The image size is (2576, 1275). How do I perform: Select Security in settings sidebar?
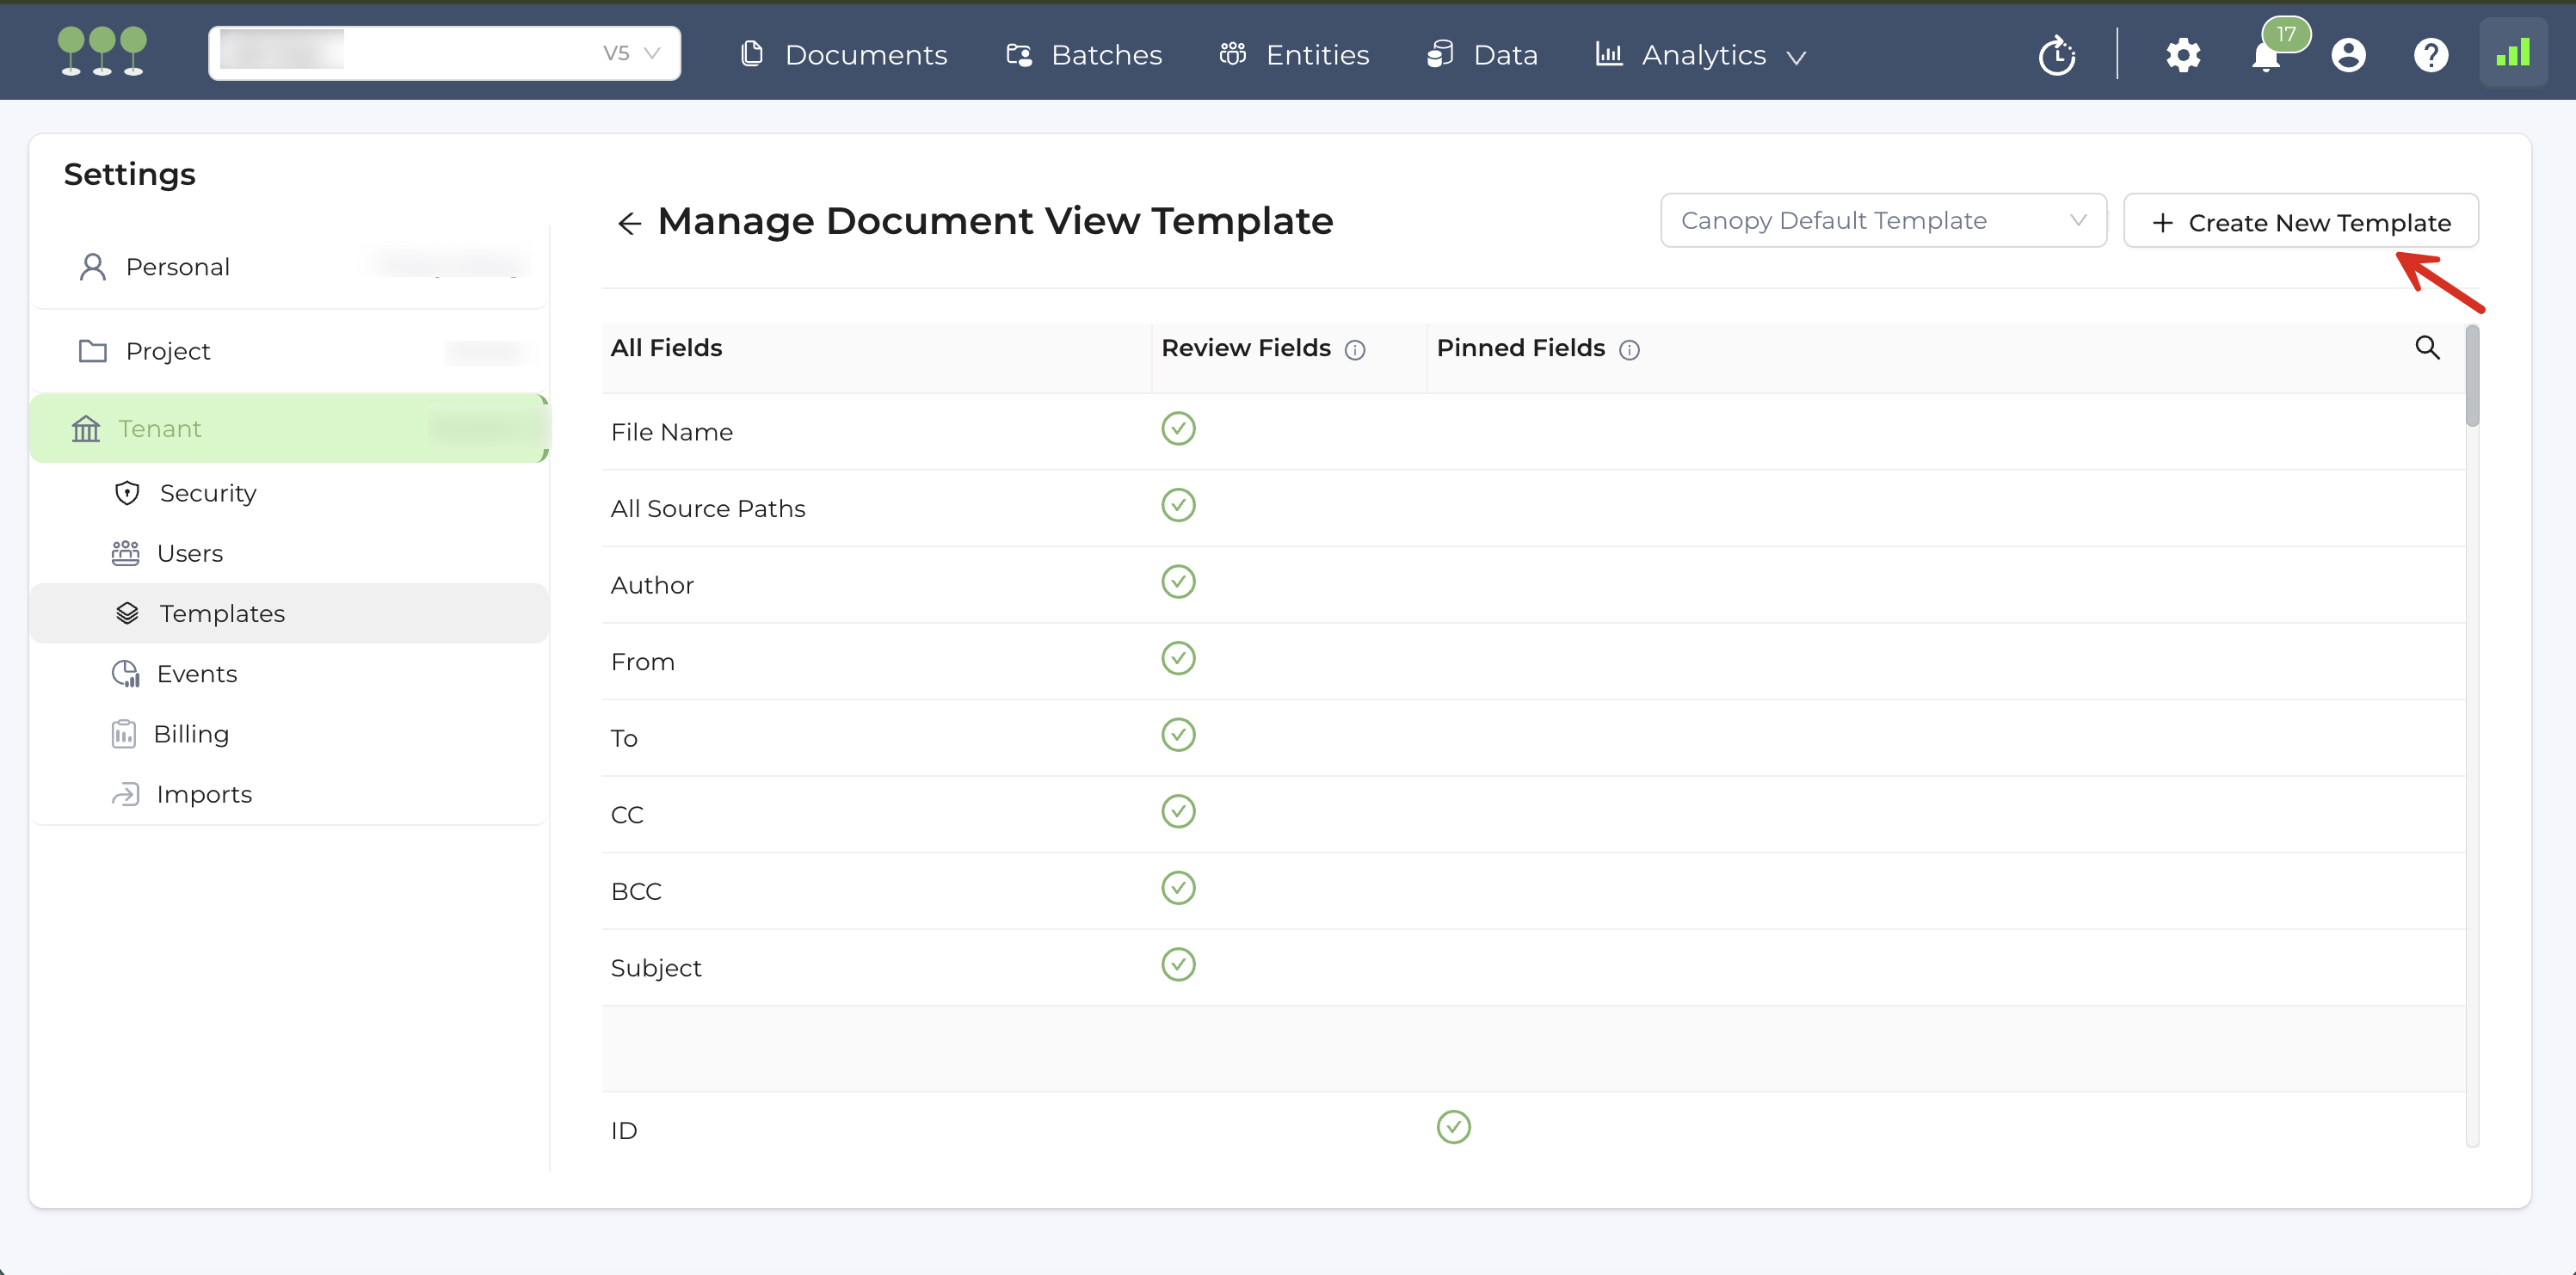(208, 493)
